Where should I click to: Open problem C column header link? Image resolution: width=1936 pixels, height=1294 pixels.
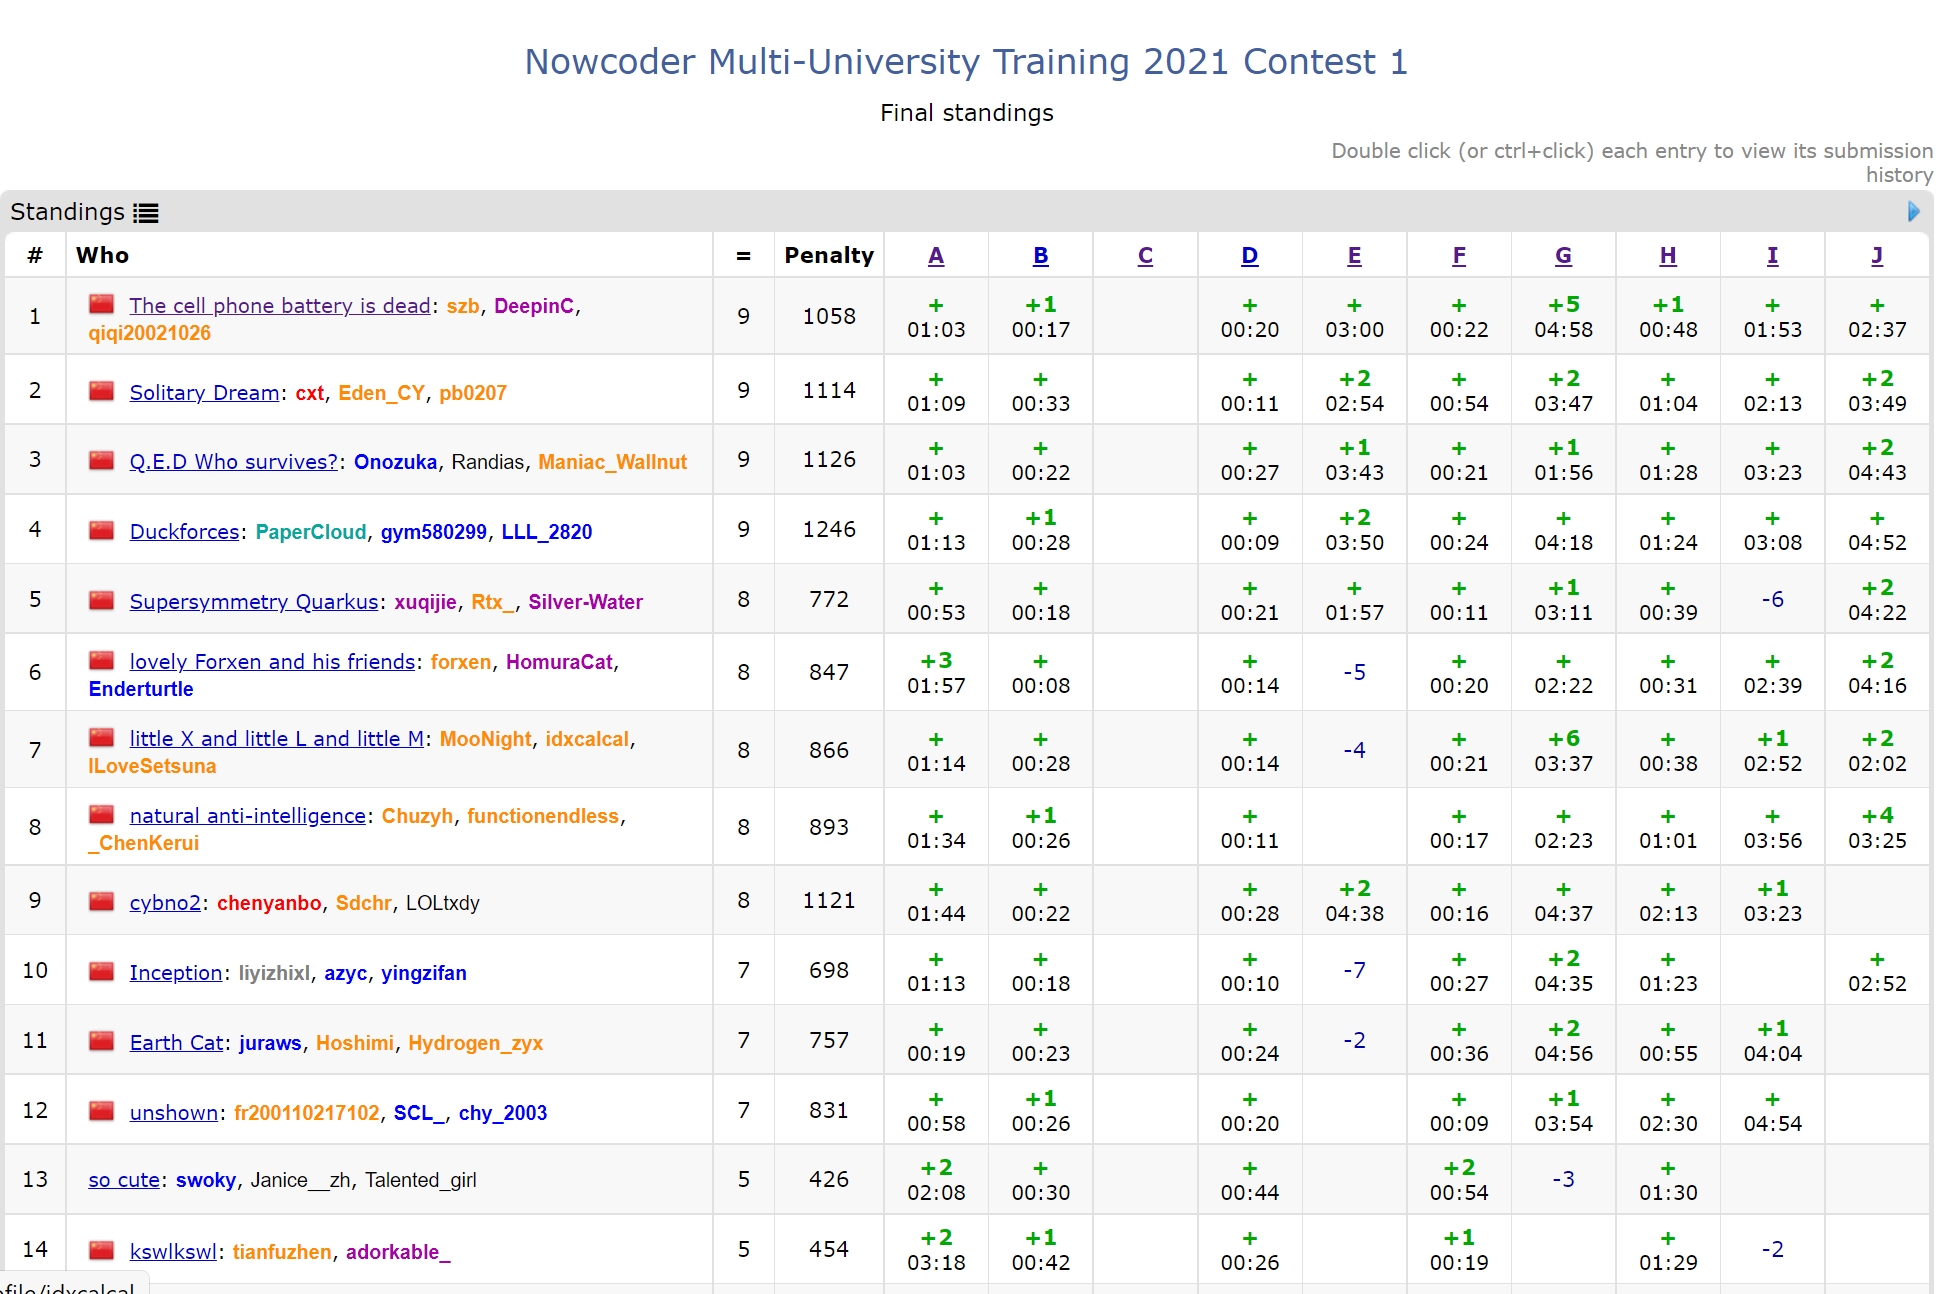1145,256
